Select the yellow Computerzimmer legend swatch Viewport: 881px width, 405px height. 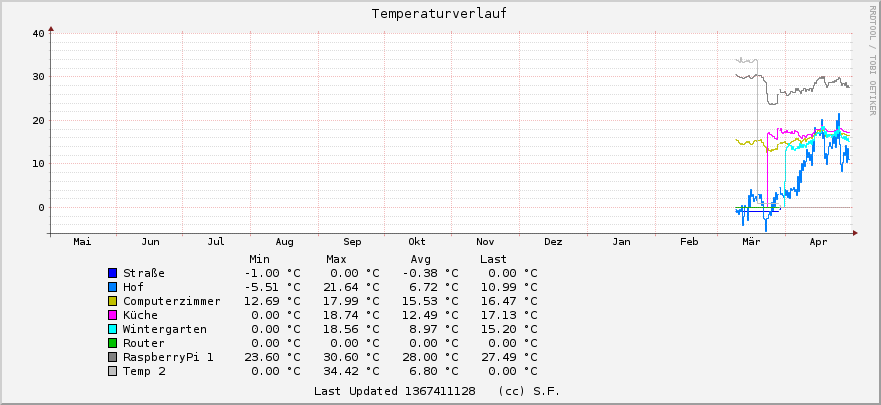[x=112, y=301]
